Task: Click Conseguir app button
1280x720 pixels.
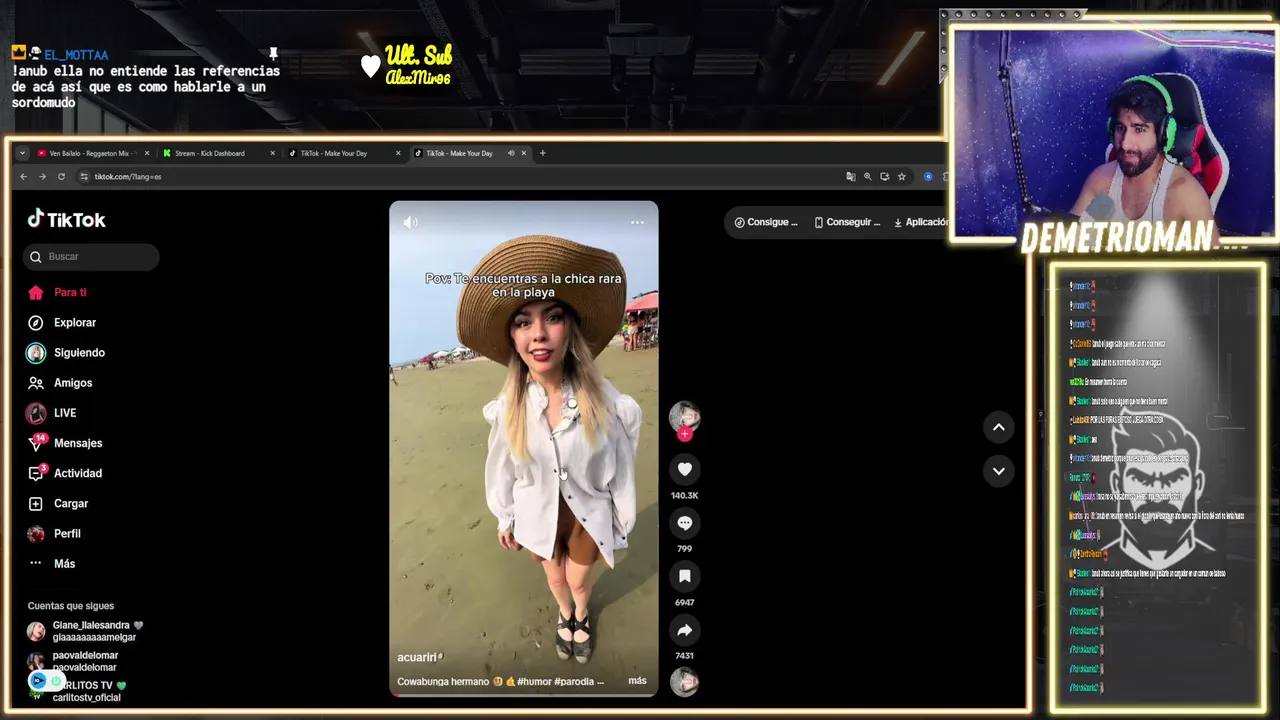Action: [x=848, y=222]
